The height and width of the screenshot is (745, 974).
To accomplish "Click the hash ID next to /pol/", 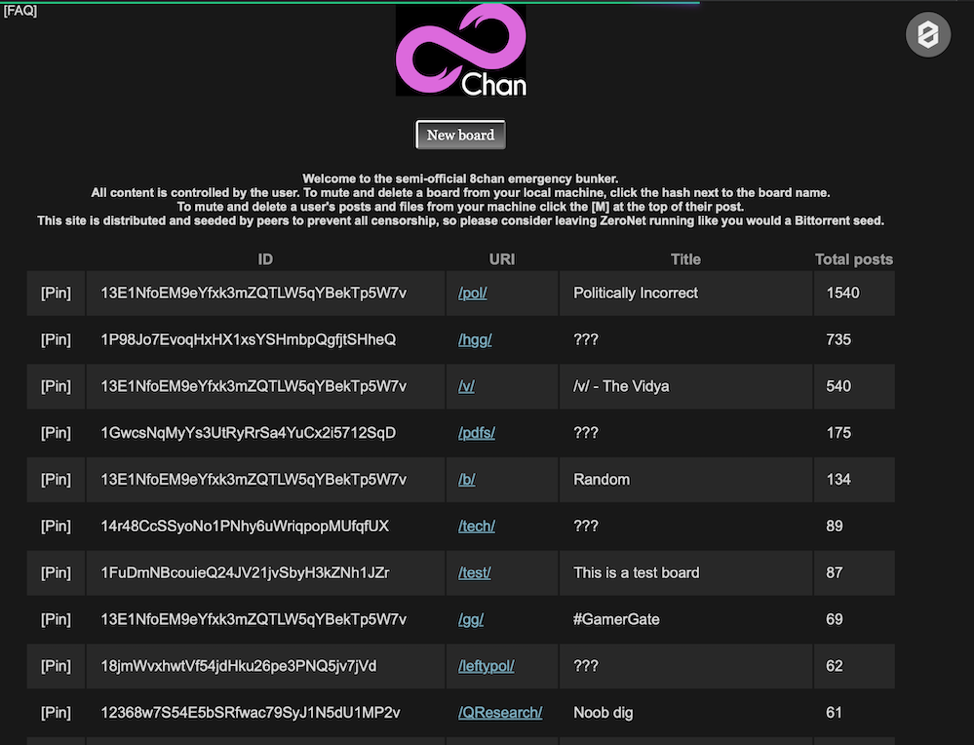I will click(x=253, y=293).
